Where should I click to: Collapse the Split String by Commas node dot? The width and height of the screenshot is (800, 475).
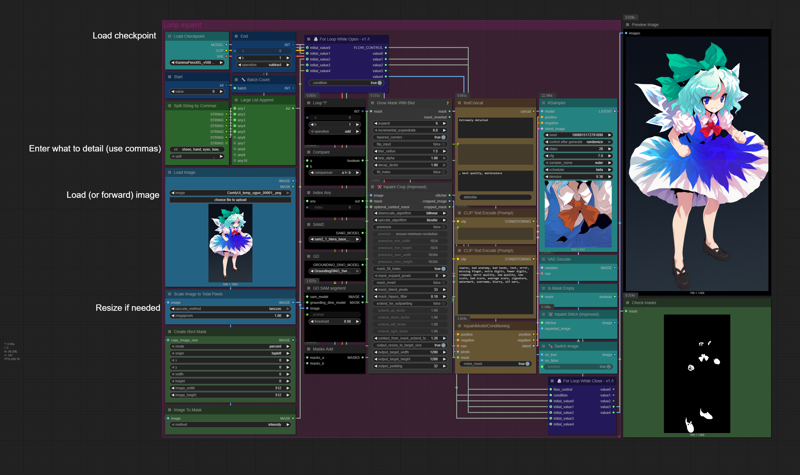click(169, 106)
